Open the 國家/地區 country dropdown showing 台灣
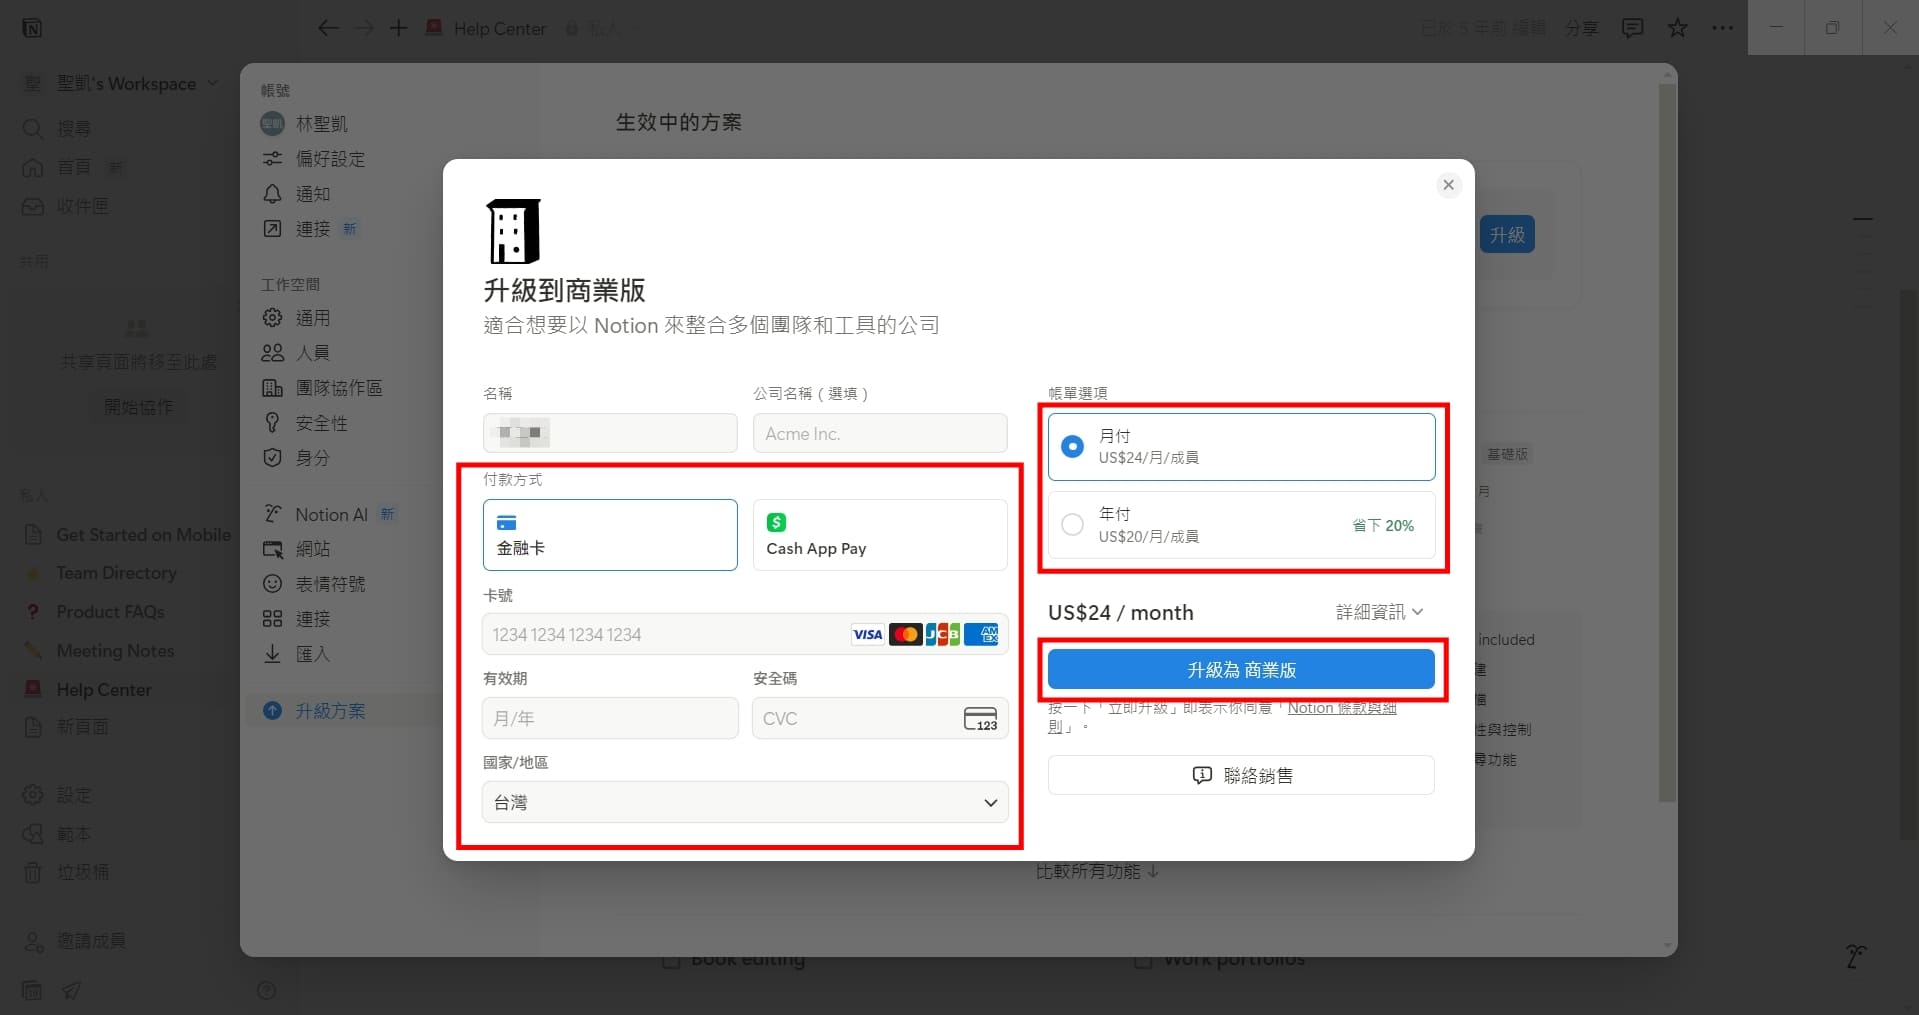Image resolution: width=1919 pixels, height=1015 pixels. [x=743, y=802]
